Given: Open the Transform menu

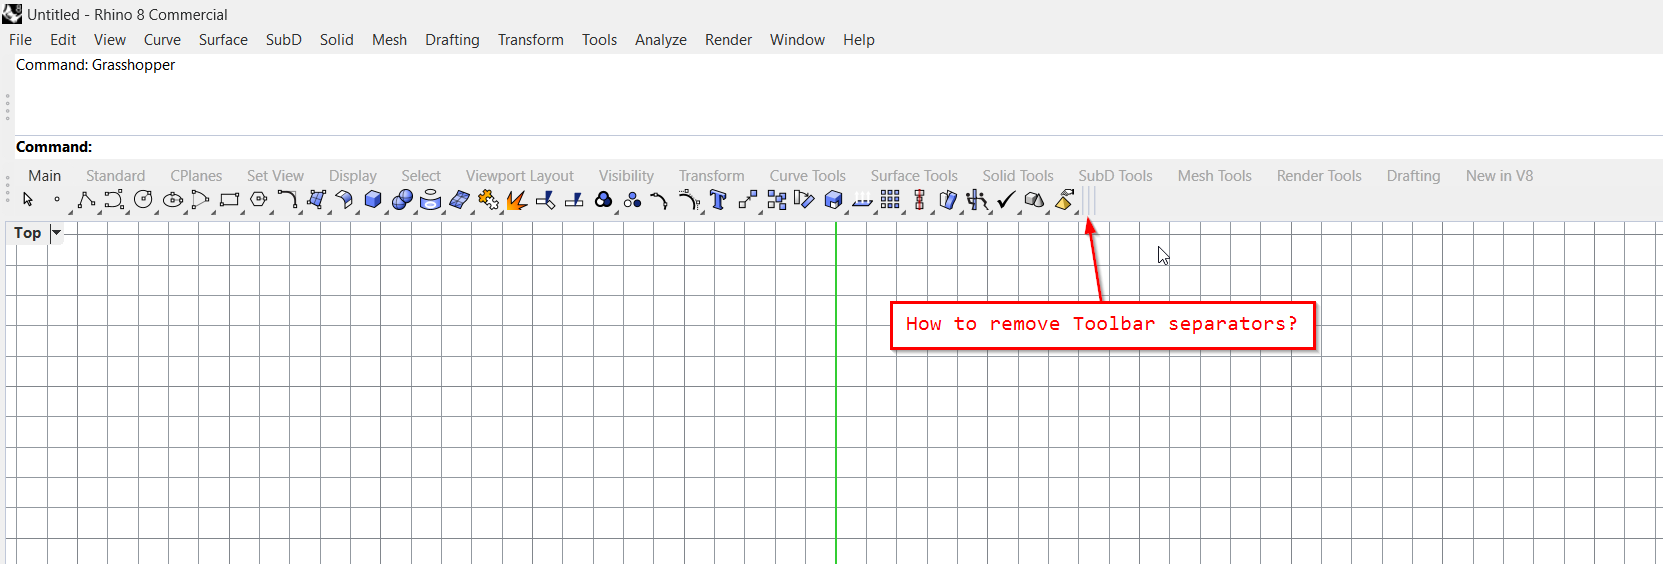Looking at the screenshot, I should 531,40.
